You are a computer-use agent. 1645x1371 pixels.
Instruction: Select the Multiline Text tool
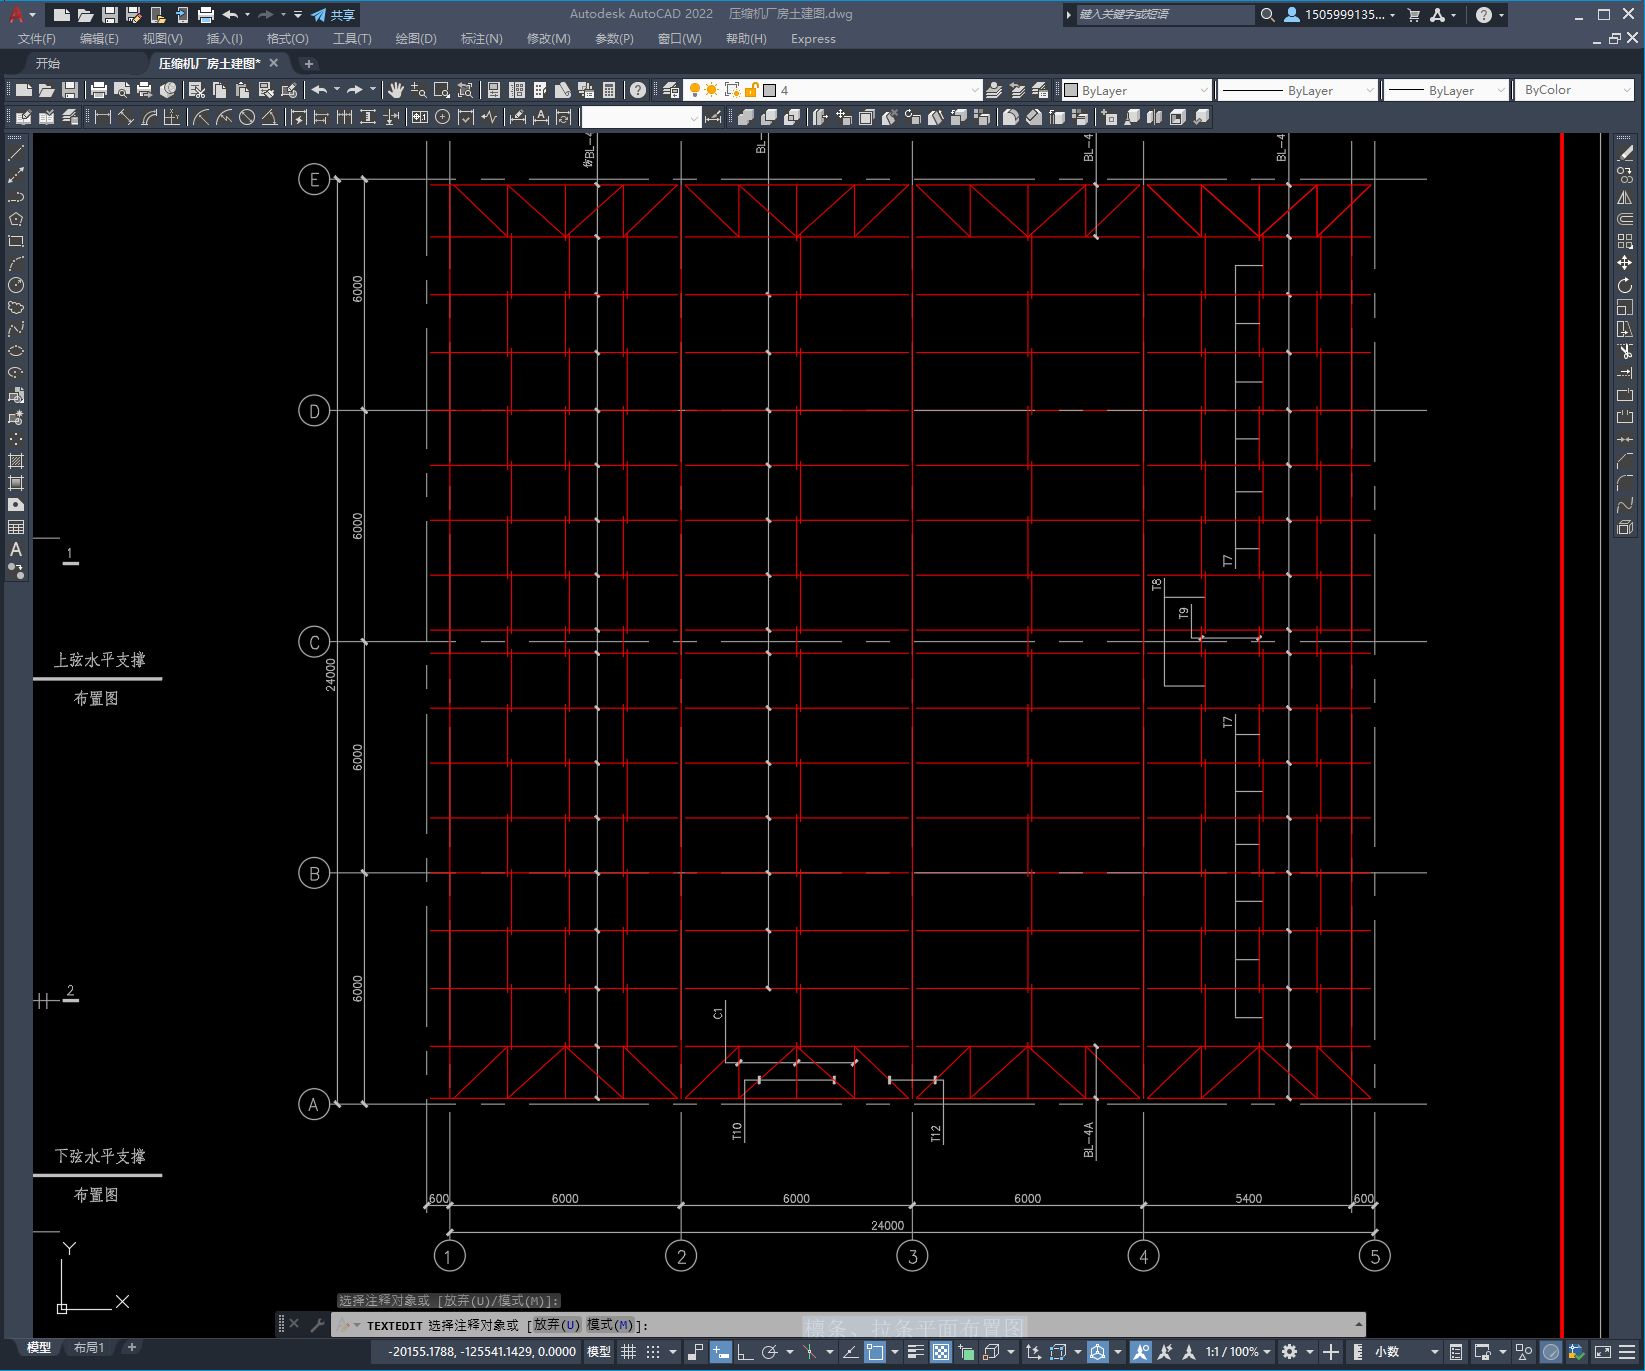click(x=16, y=549)
